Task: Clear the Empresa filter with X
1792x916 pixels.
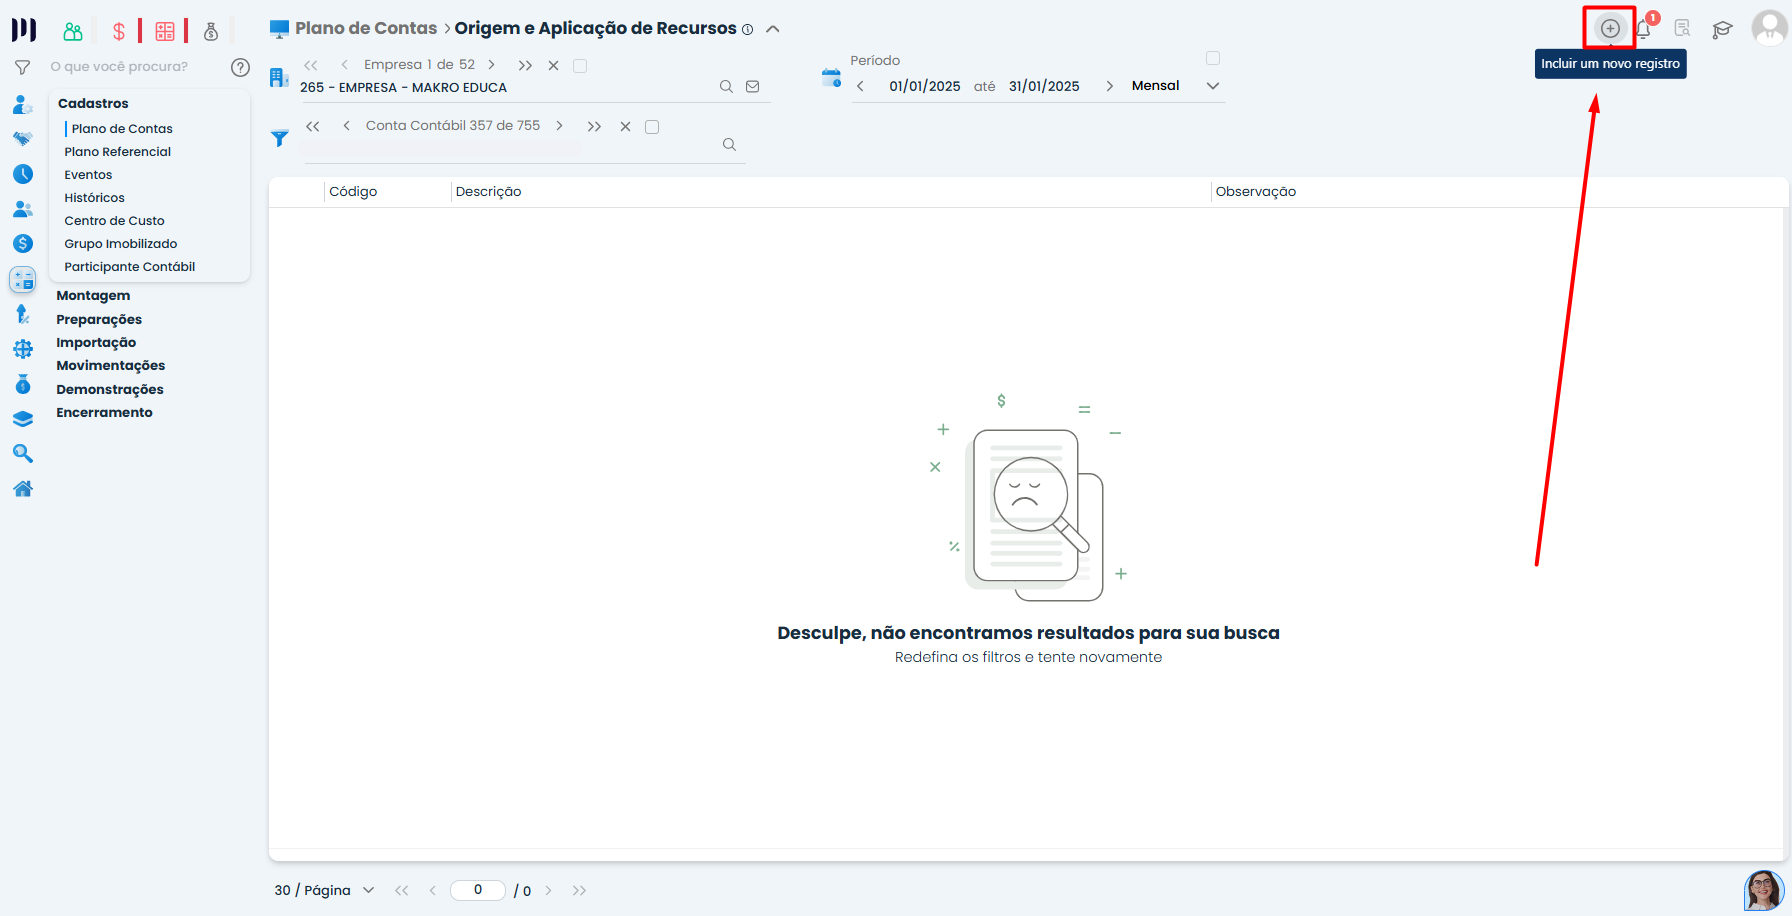Action: 553,66
